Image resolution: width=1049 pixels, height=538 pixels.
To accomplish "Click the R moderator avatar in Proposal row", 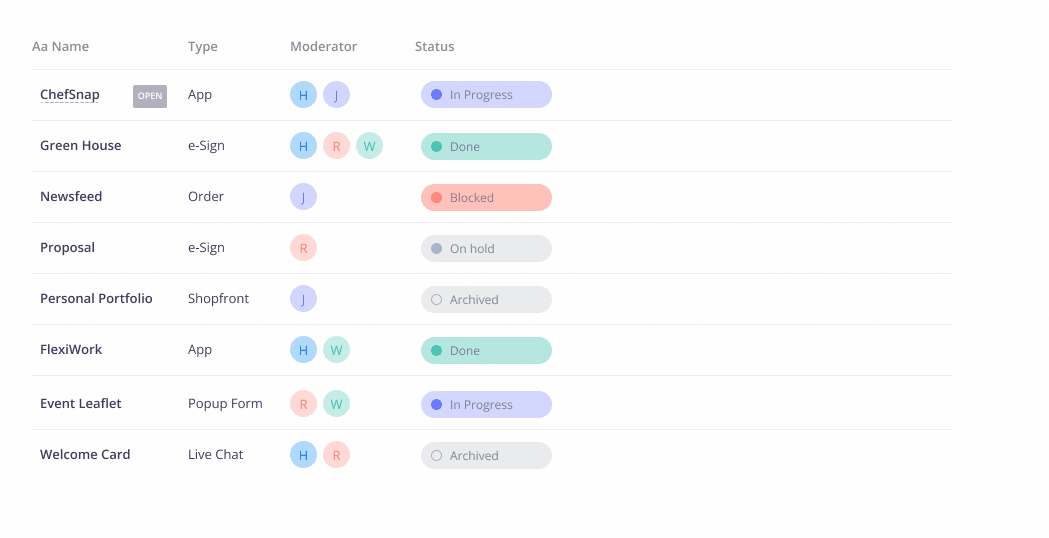I will (303, 248).
